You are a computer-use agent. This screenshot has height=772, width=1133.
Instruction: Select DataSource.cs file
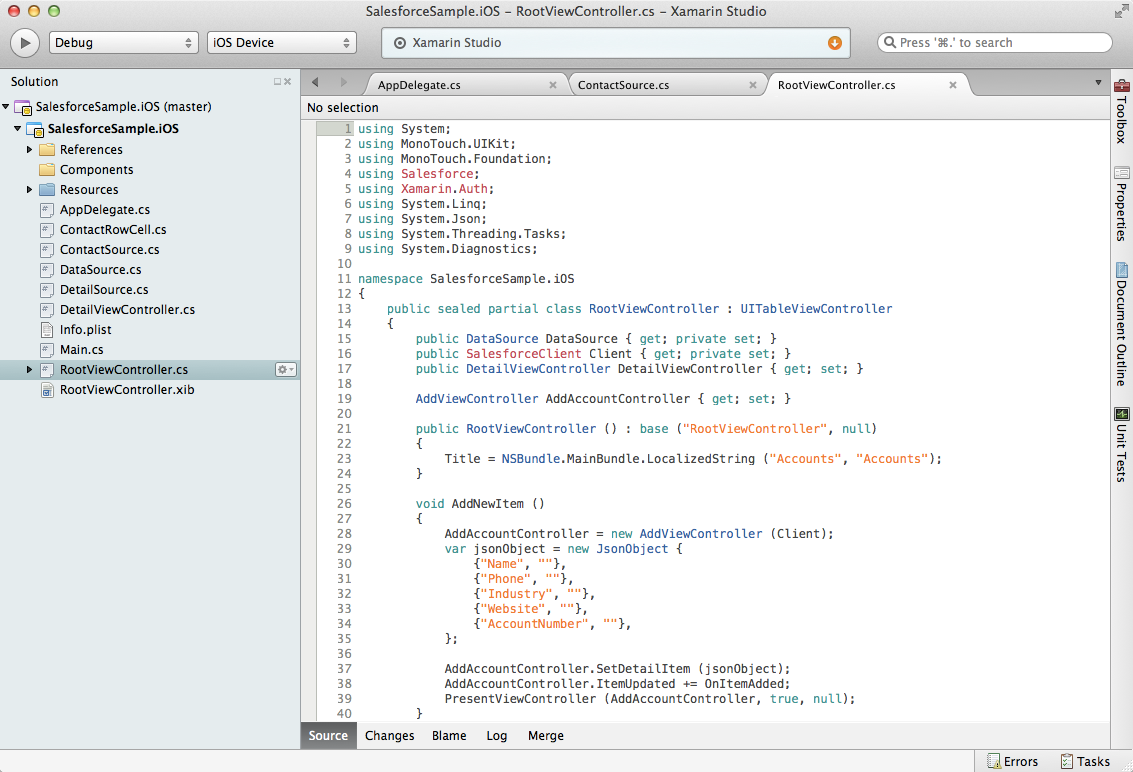click(100, 270)
